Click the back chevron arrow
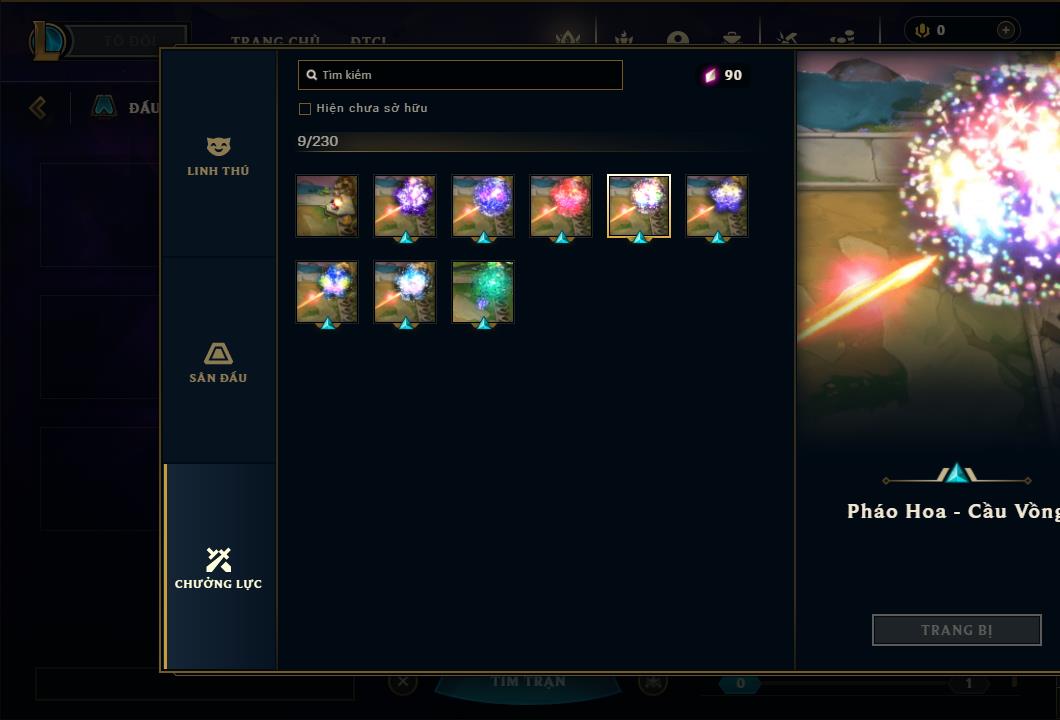1060x720 pixels. pos(38,107)
